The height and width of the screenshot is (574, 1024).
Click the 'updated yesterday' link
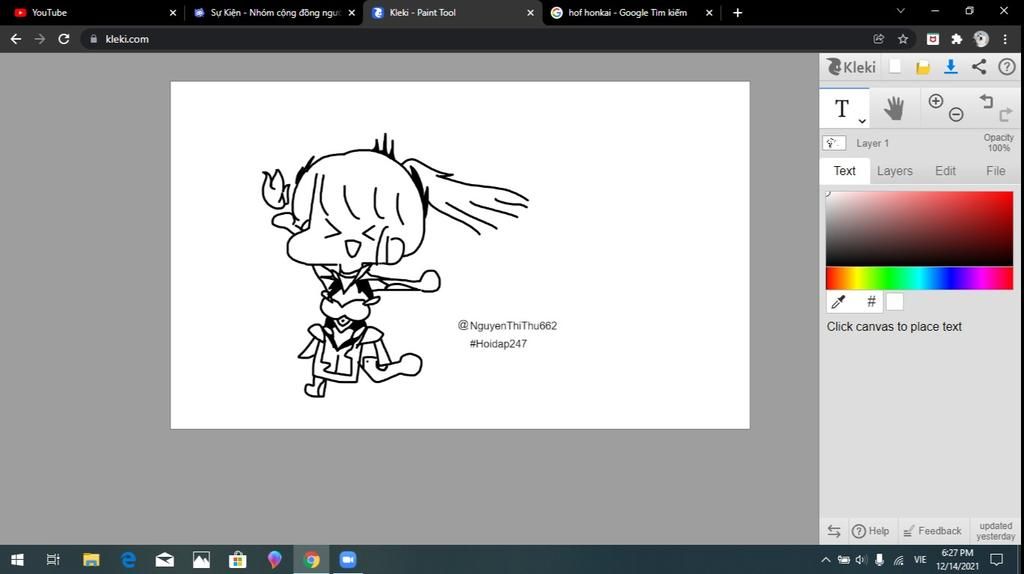pyautogui.click(x=996, y=531)
